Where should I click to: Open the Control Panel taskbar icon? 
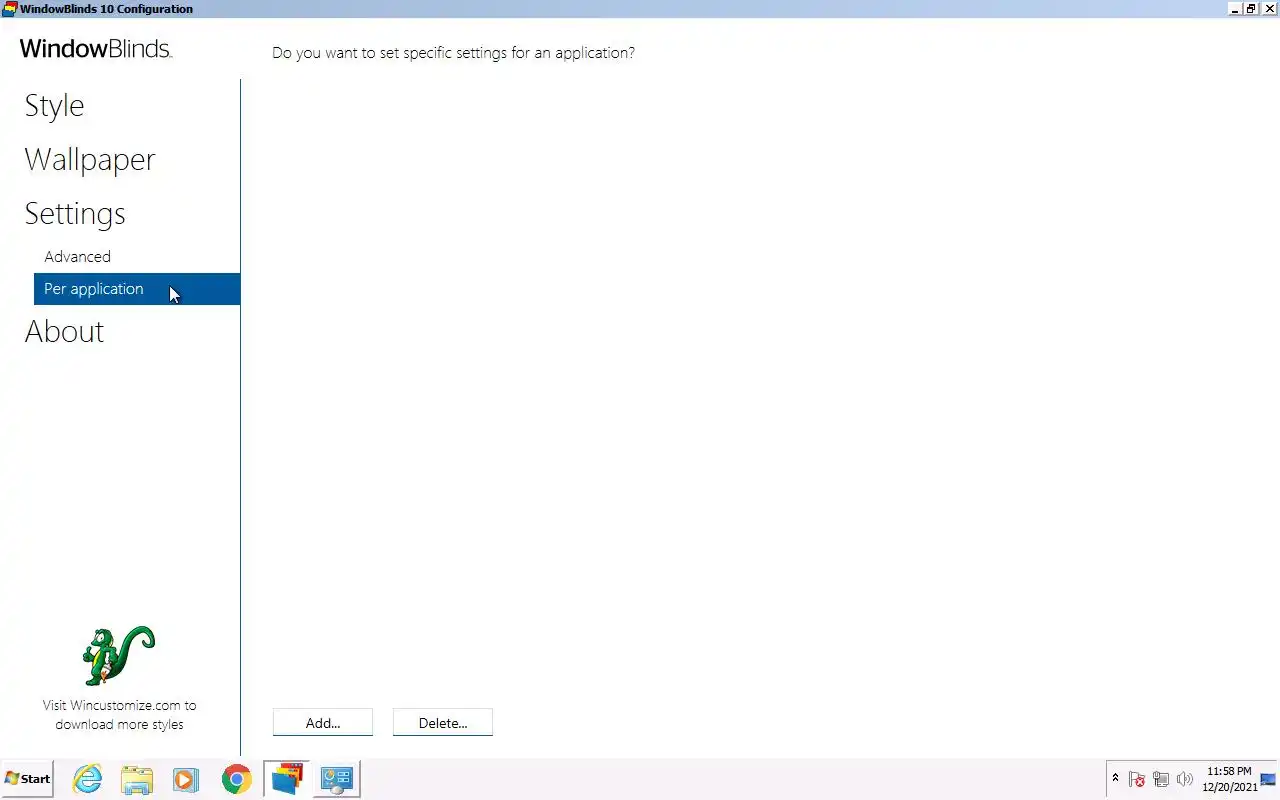(x=337, y=779)
